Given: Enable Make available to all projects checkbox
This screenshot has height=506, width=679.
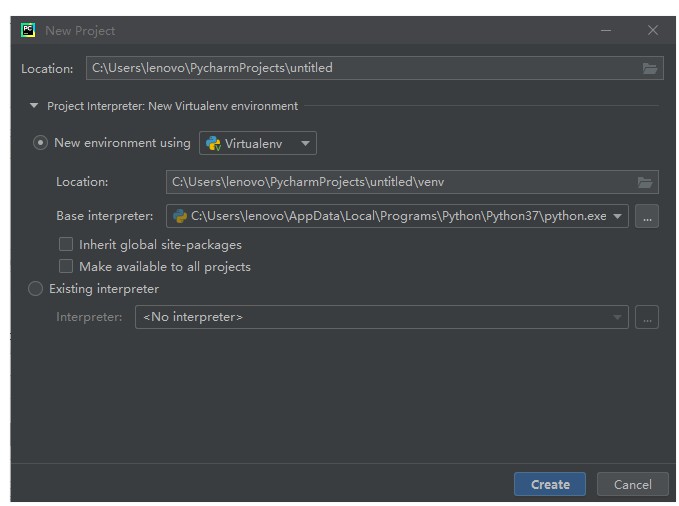Looking at the screenshot, I should [66, 266].
